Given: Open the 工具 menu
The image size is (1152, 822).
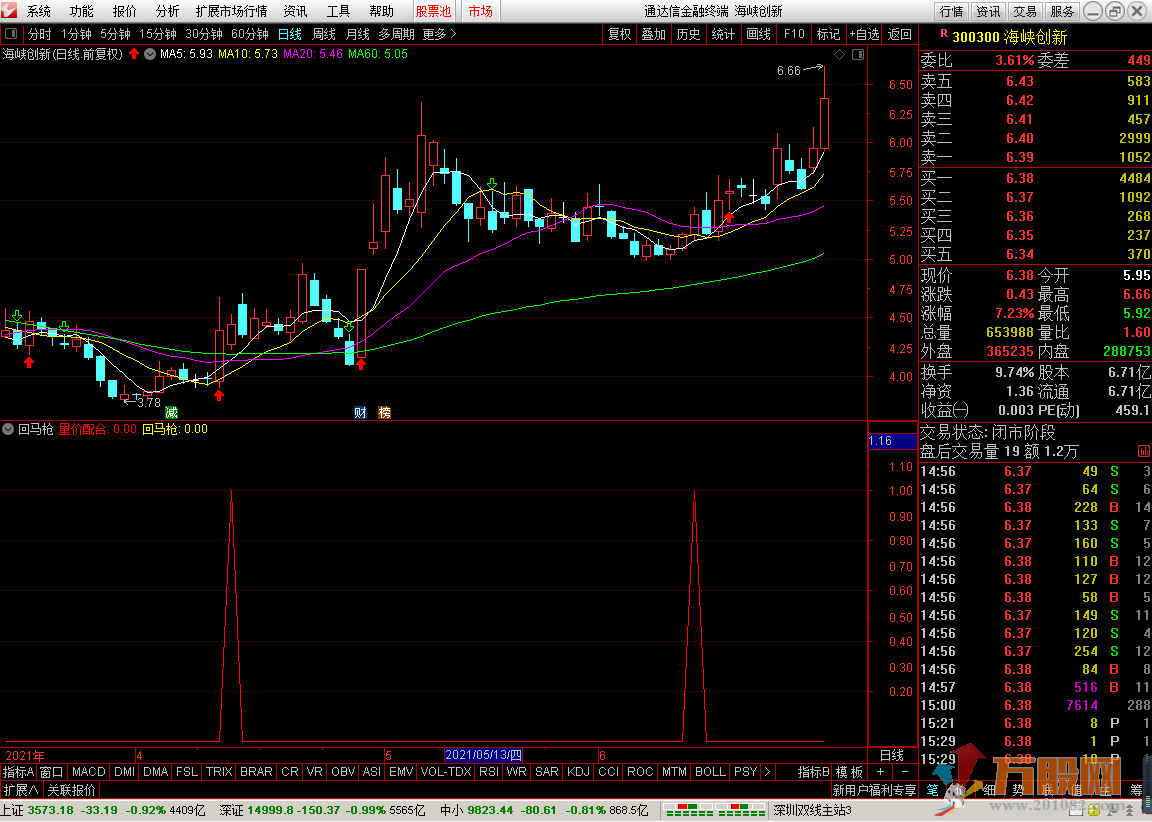Looking at the screenshot, I should (x=338, y=11).
